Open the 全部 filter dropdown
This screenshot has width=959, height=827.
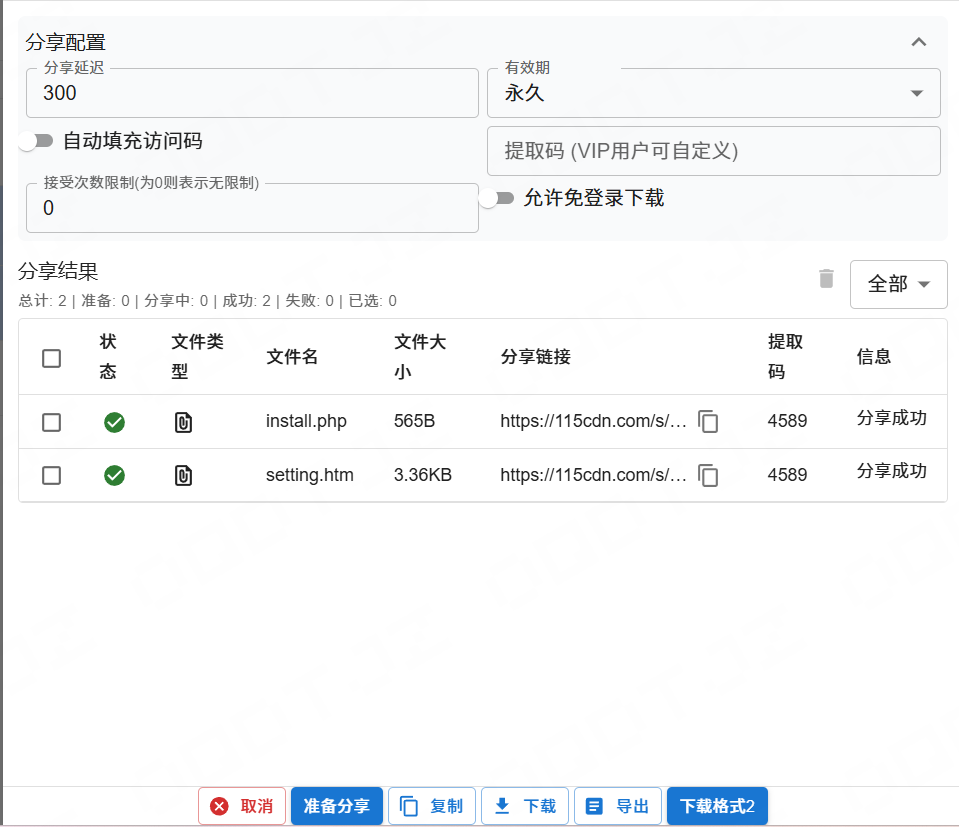tap(897, 284)
